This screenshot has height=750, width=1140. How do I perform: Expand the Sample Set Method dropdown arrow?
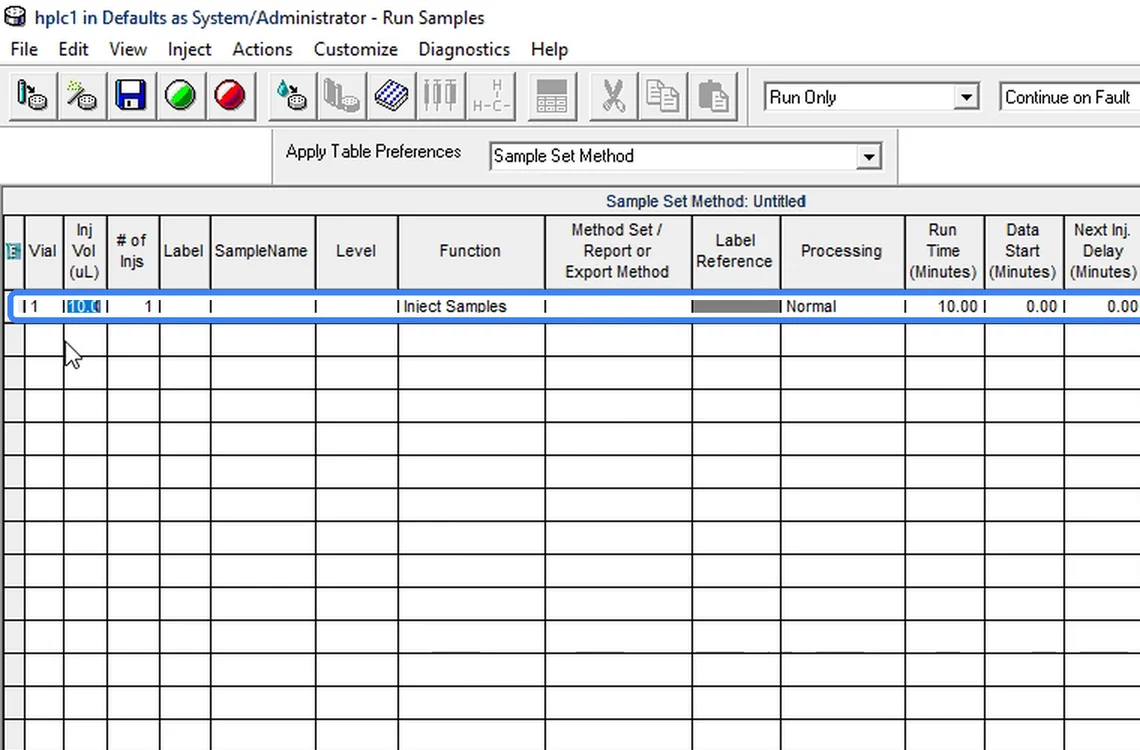pos(868,156)
